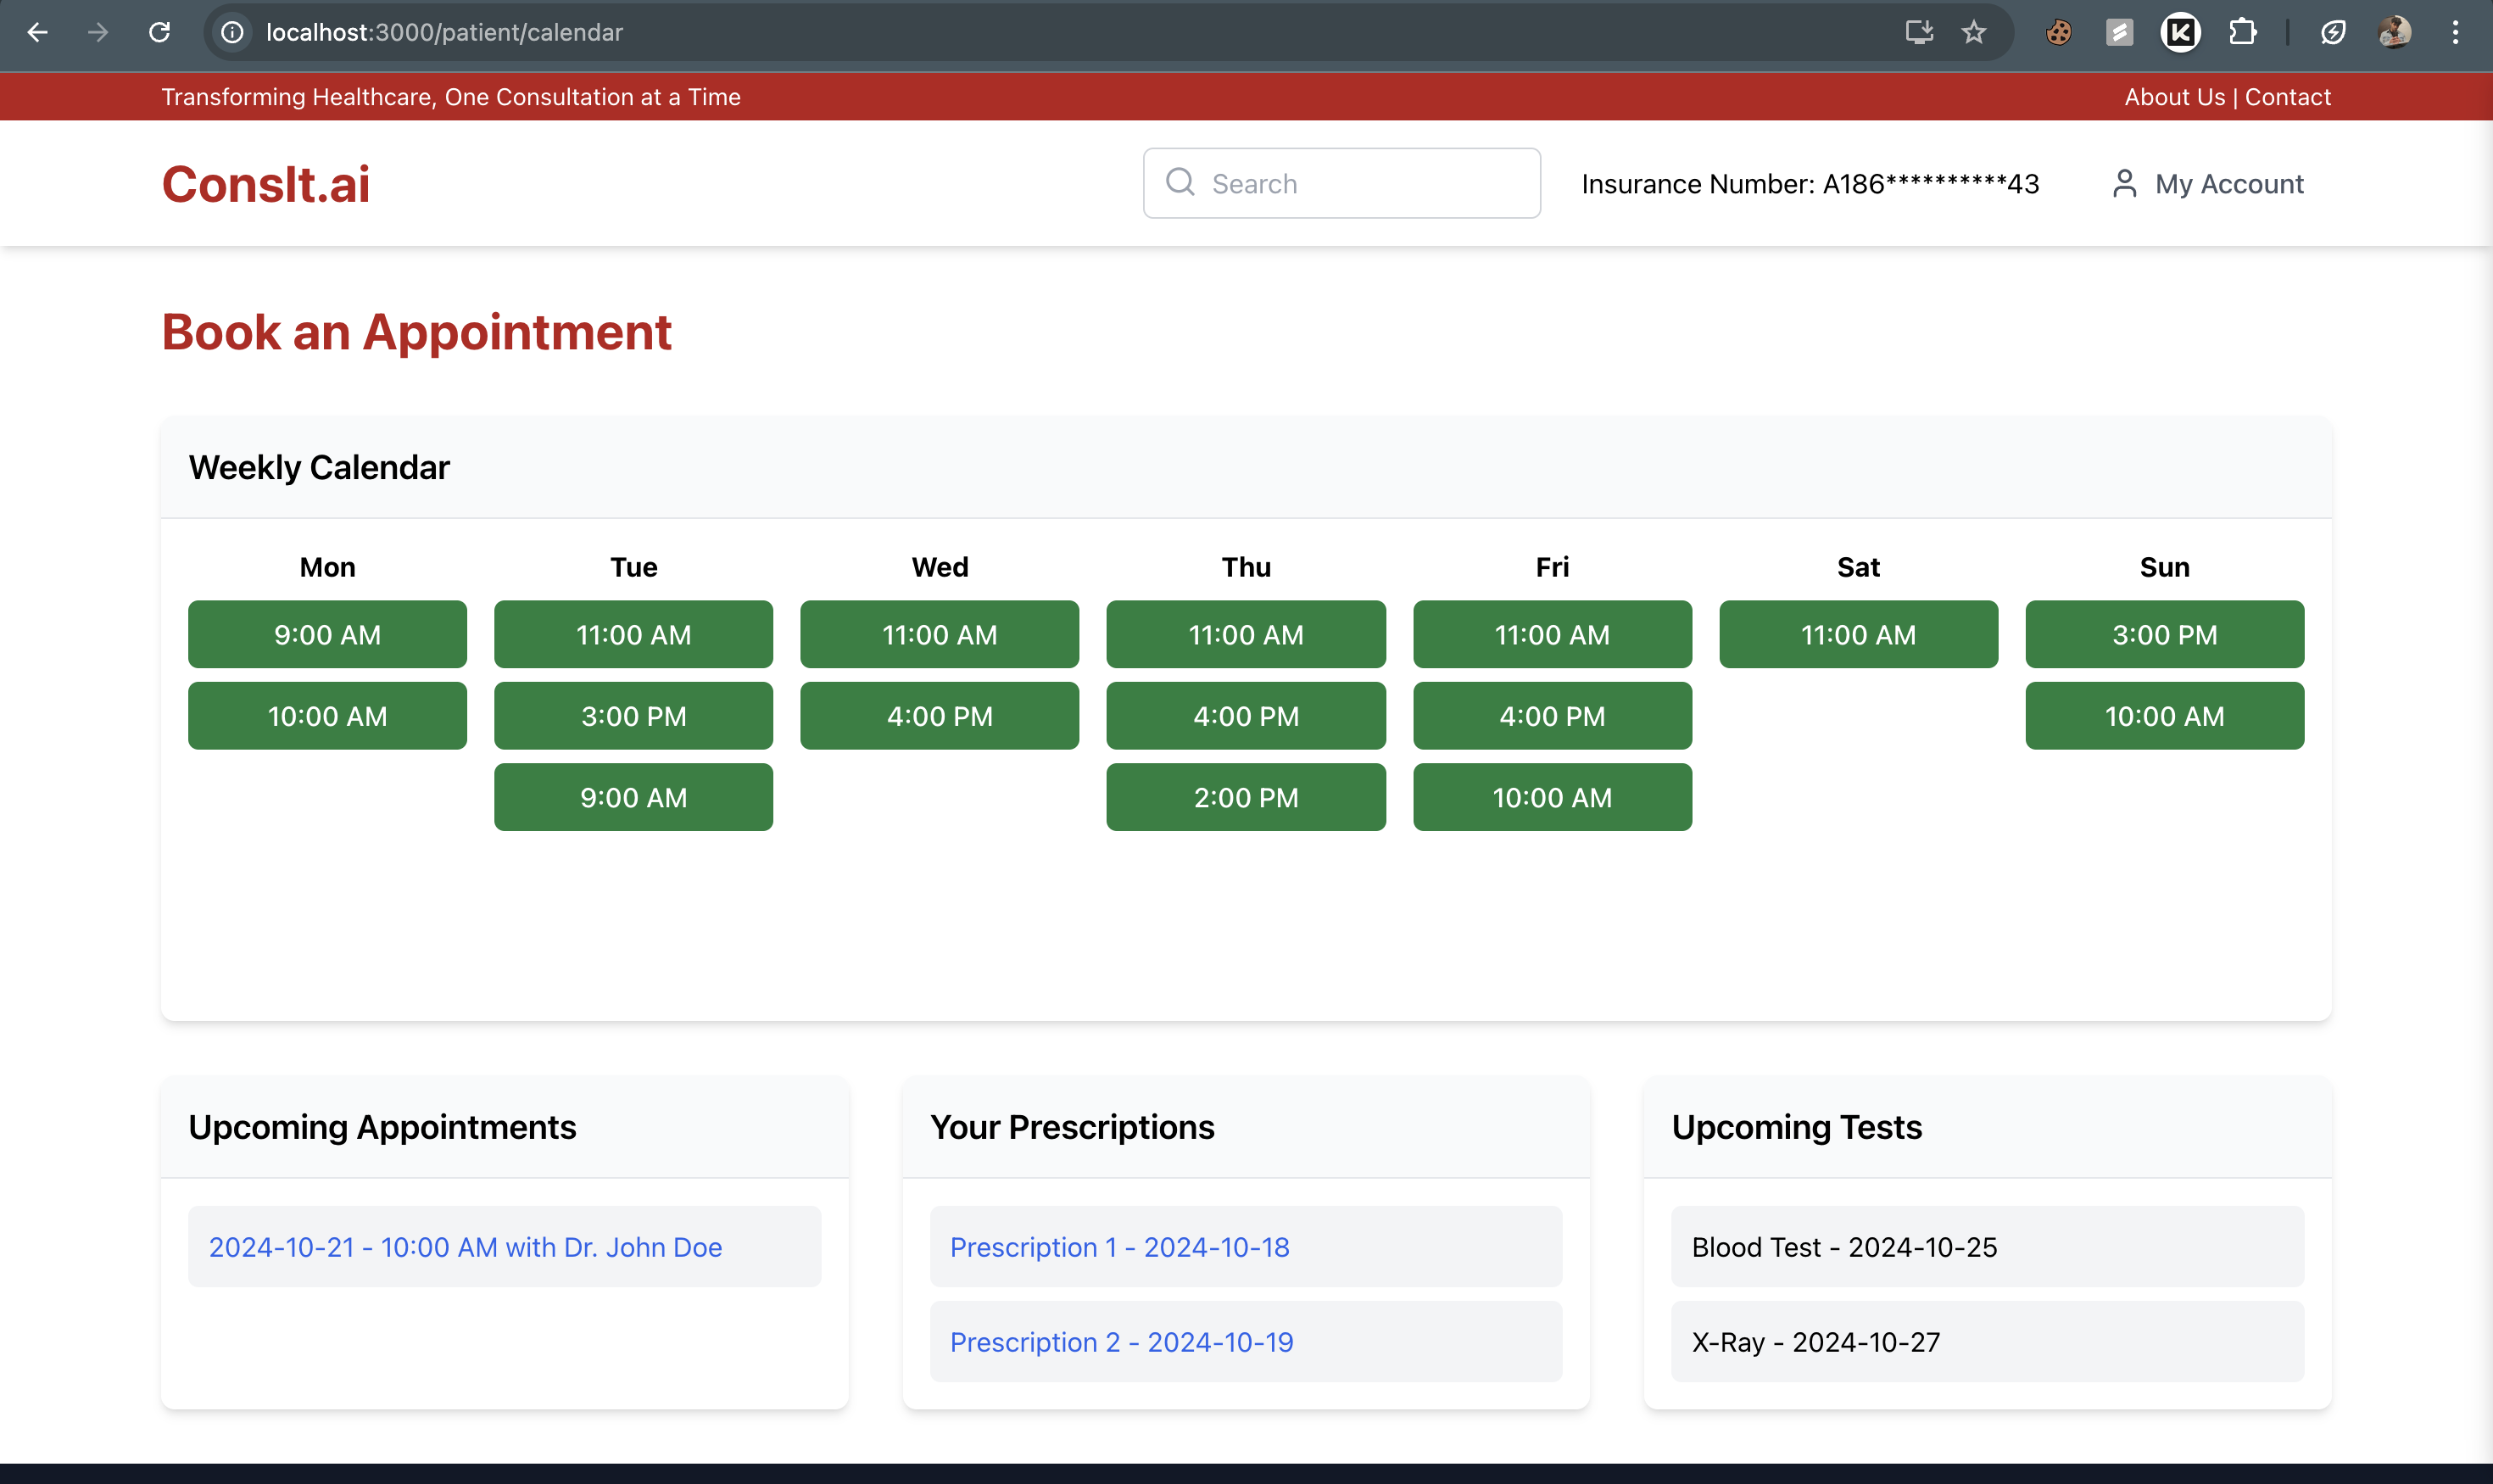2493x1484 pixels.
Task: Book Monday 9:00 AM slot
Action: coord(327,634)
